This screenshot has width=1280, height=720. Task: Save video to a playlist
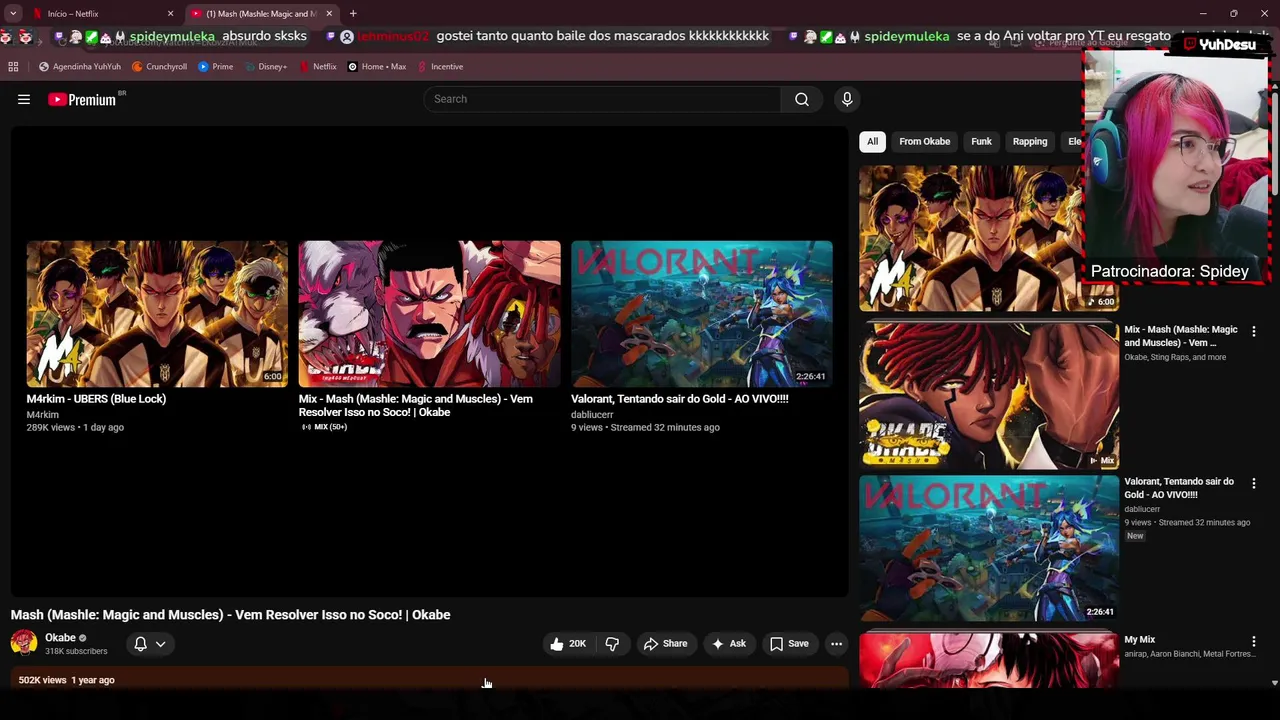[x=788, y=644]
